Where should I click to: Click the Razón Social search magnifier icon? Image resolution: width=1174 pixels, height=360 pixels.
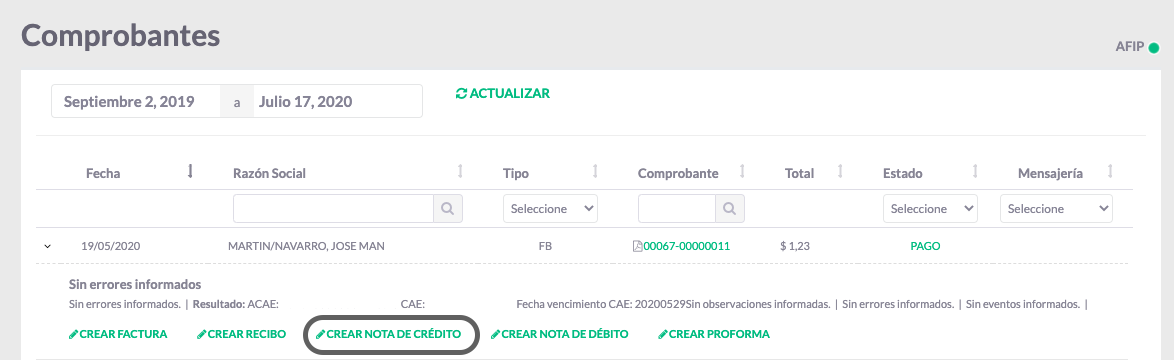click(x=448, y=209)
